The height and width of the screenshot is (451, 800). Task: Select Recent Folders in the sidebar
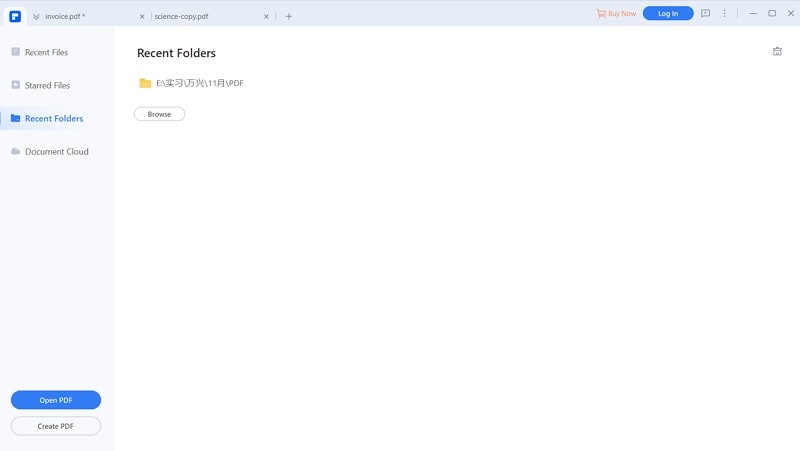tap(48, 118)
